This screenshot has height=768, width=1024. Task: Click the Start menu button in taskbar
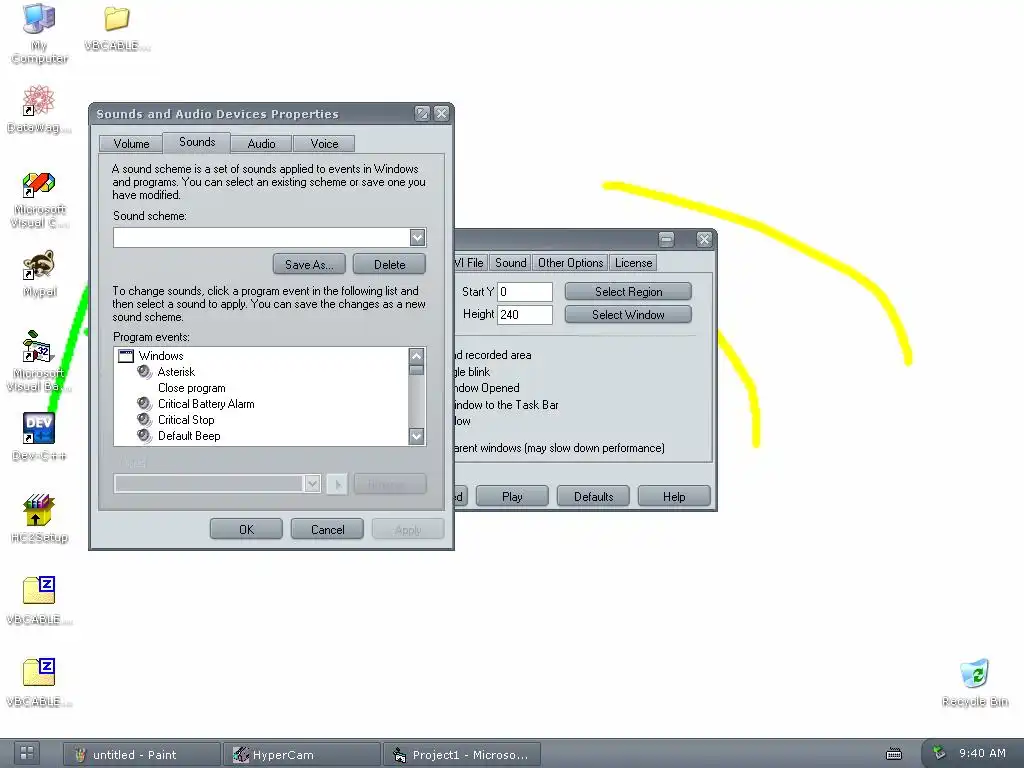(x=27, y=753)
